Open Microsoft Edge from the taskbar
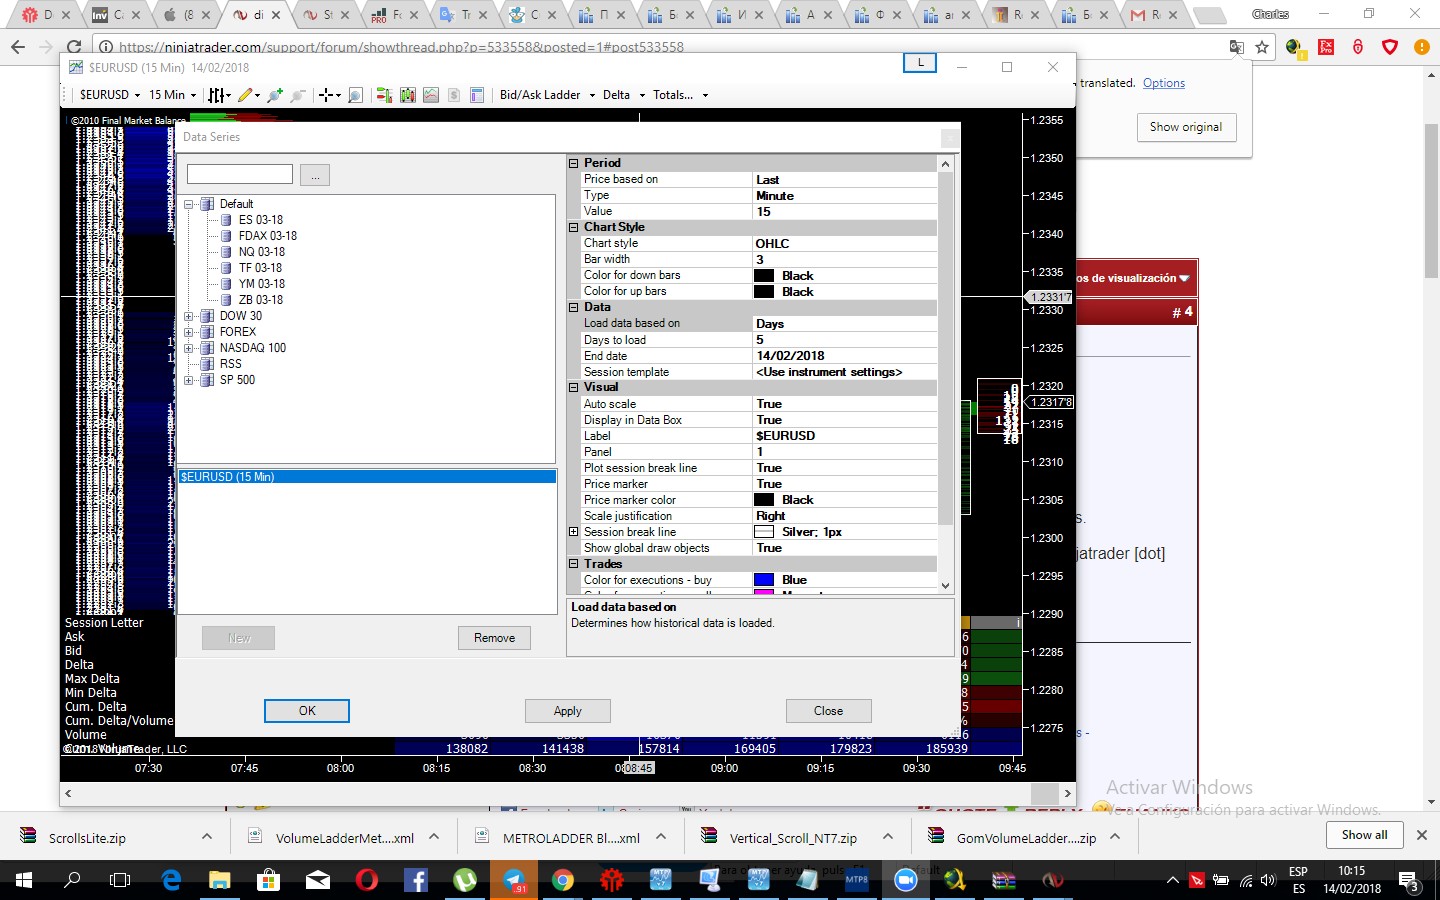1440x900 pixels. tap(171, 880)
